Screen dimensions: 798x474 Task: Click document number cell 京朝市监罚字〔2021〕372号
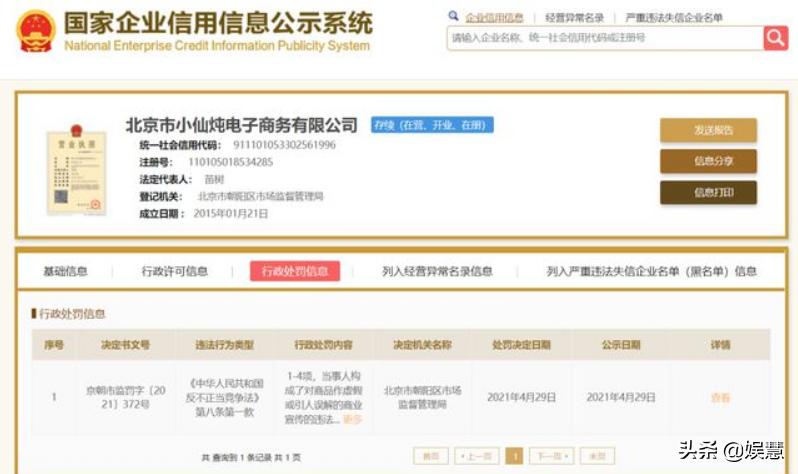(125, 398)
